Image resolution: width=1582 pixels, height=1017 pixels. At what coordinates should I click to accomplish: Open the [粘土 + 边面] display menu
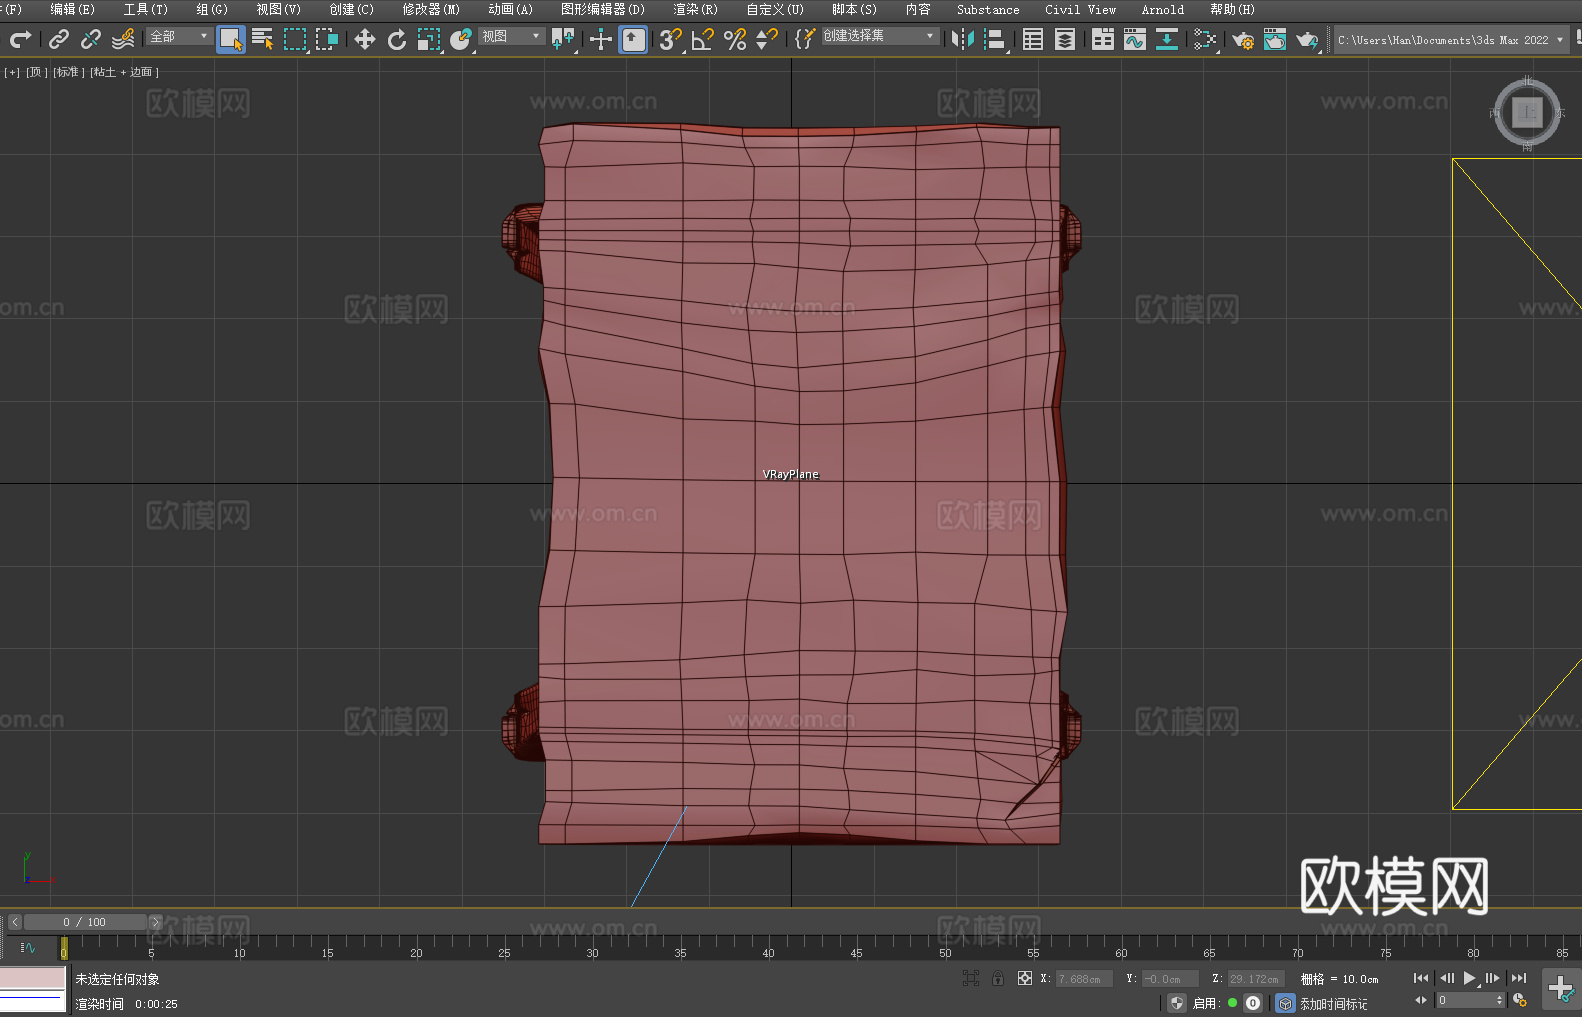pyautogui.click(x=124, y=72)
